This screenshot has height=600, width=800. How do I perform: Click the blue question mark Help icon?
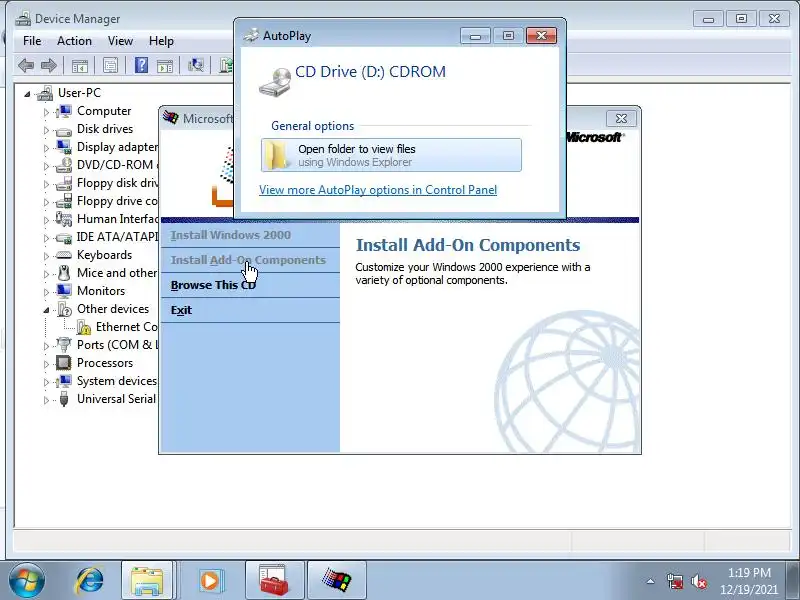point(141,65)
